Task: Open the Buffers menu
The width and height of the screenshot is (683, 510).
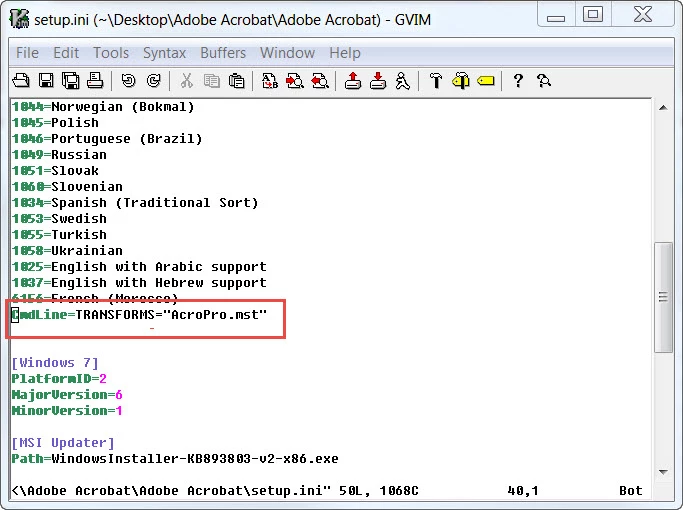Action: click(x=223, y=53)
